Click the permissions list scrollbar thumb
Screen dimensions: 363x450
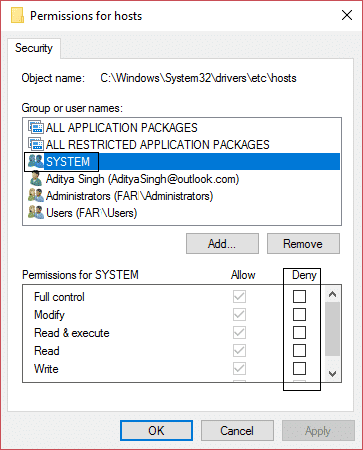(x=332, y=329)
